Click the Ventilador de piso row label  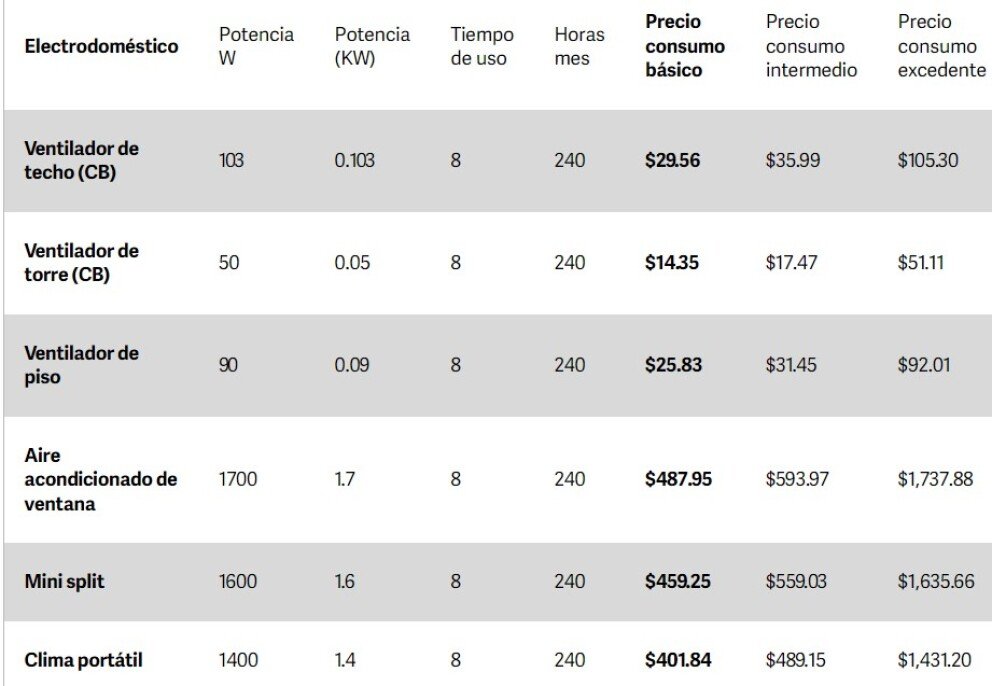click(81, 365)
